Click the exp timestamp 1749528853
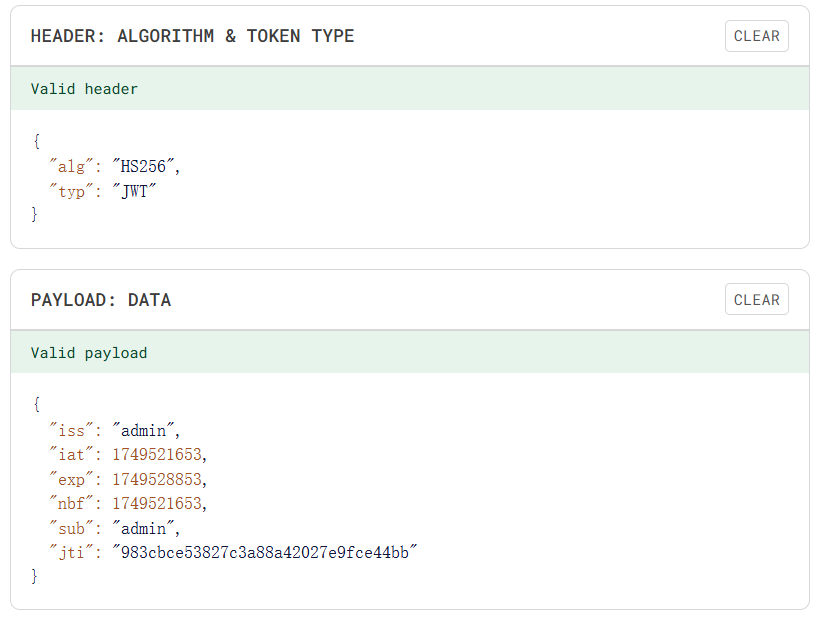 point(157,479)
